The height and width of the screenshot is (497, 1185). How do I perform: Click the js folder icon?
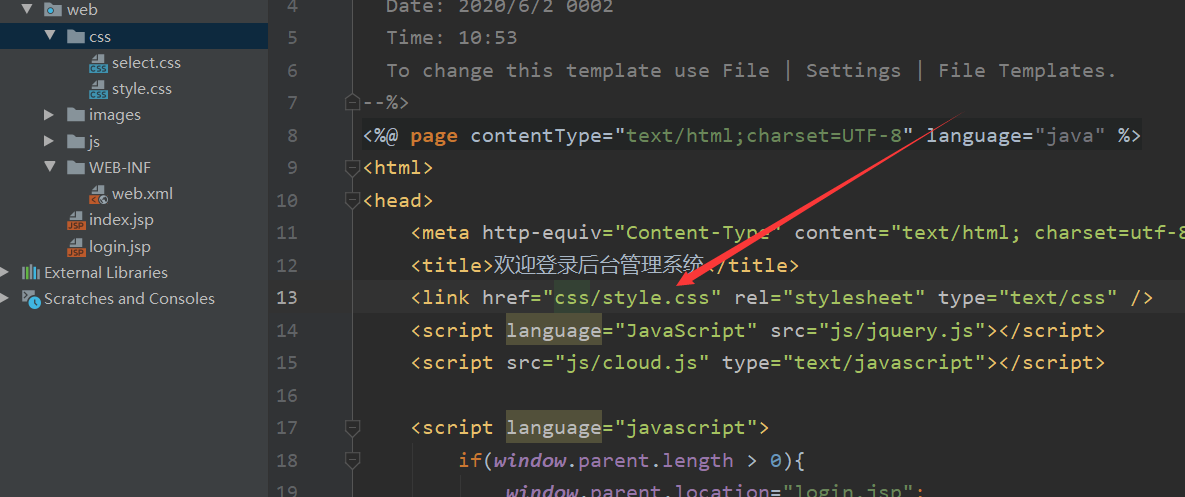click(76, 141)
